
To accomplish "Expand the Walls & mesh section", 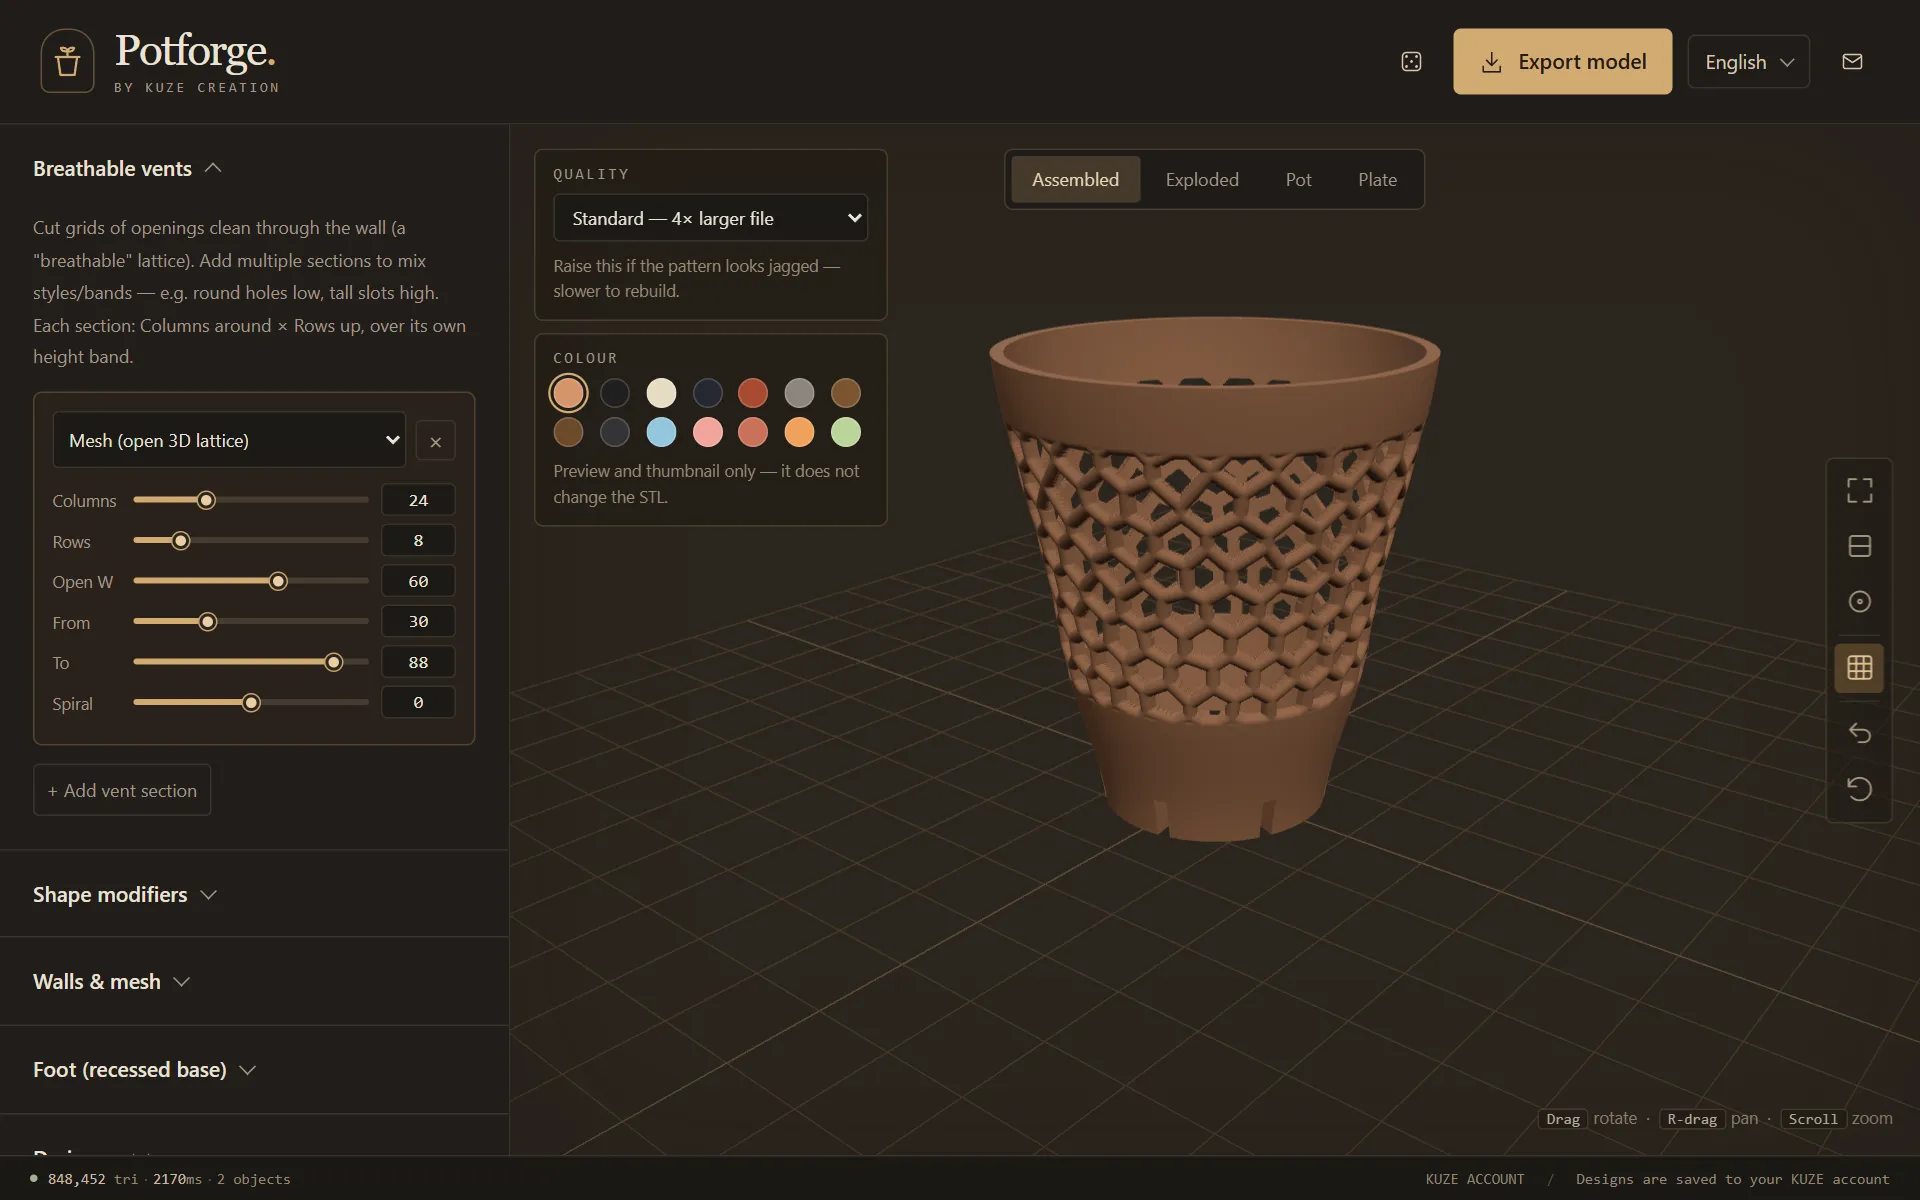I will pos(111,982).
